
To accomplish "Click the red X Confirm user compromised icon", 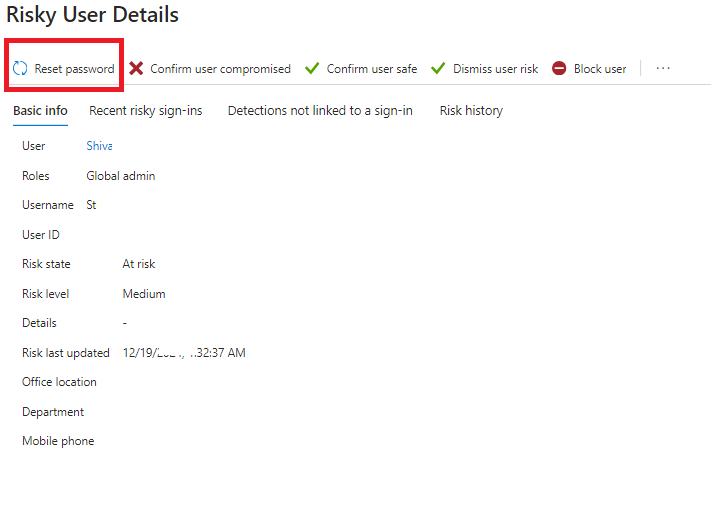I will pyautogui.click(x=136, y=68).
